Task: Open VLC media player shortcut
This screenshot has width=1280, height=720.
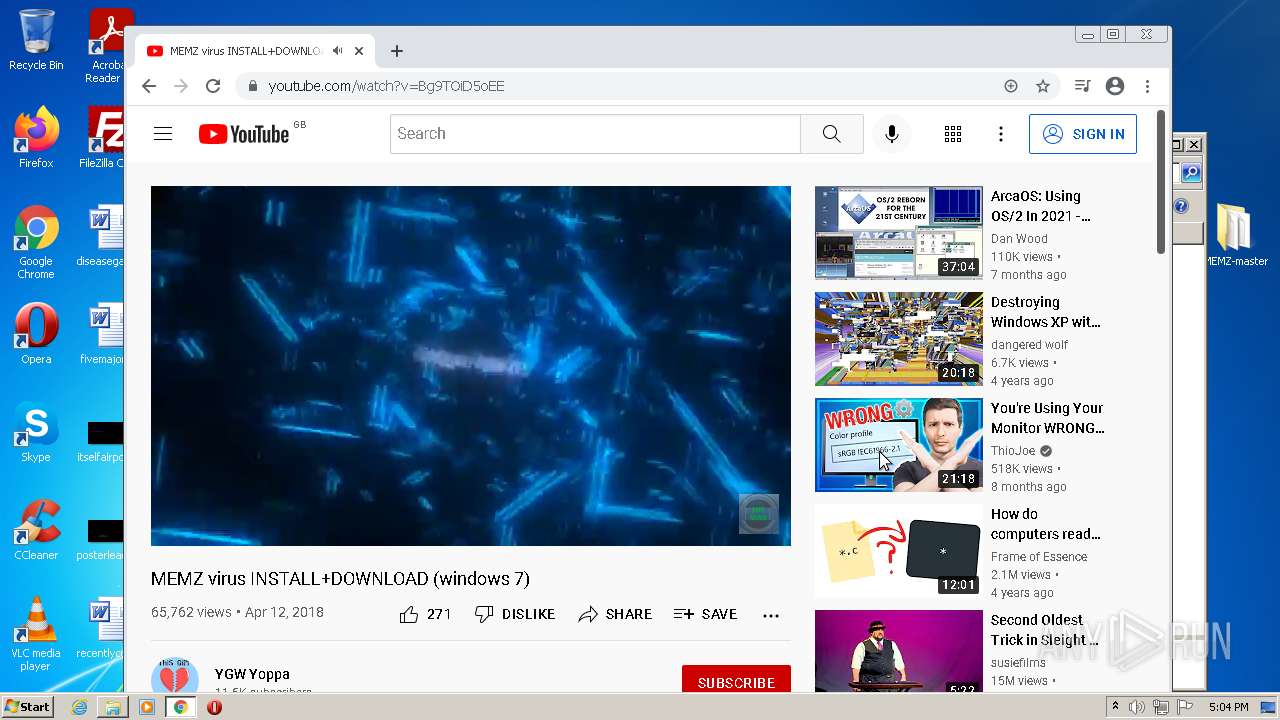Action: (x=36, y=634)
